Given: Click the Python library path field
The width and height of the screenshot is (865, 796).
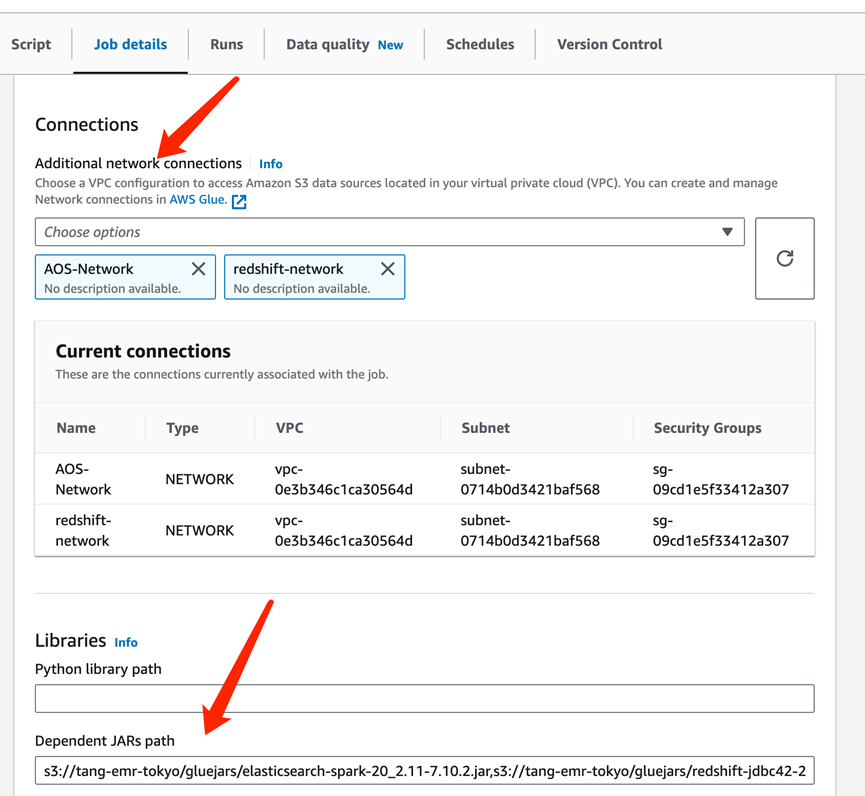Looking at the screenshot, I should tap(424, 698).
